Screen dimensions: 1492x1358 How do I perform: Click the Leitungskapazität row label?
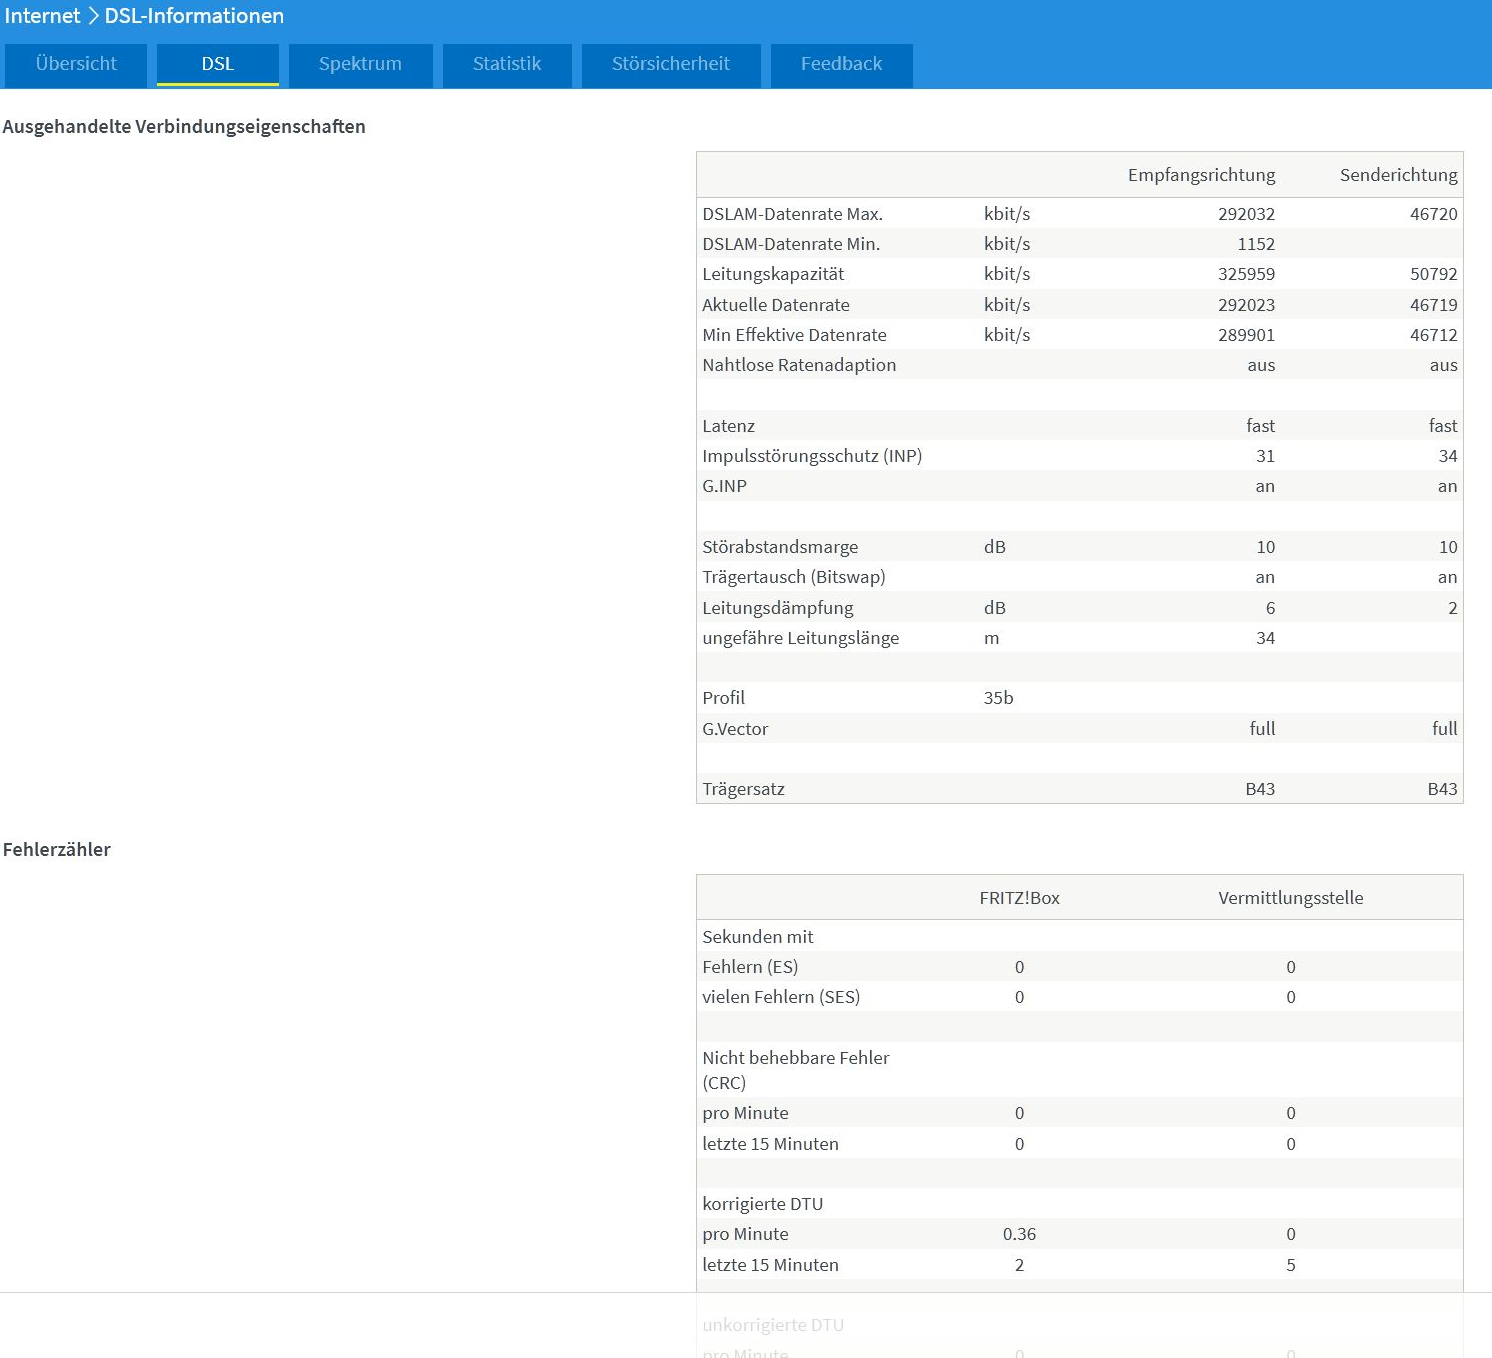point(773,274)
